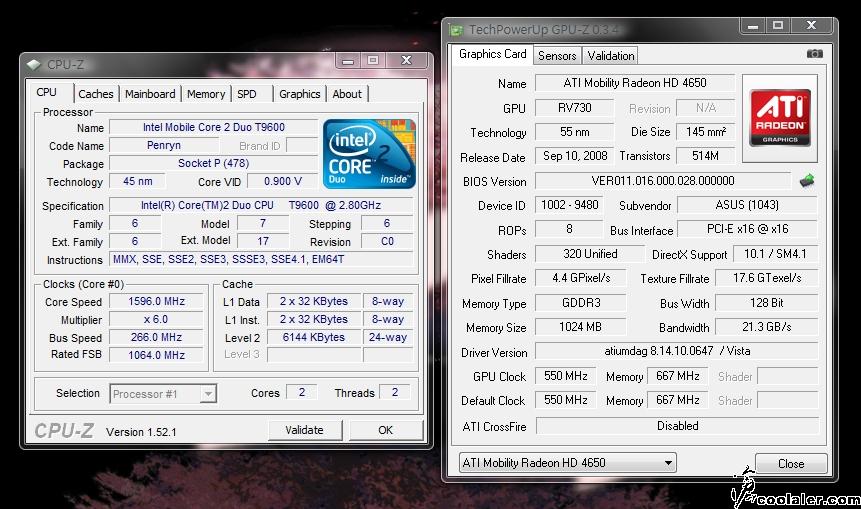Click the Rated FSB value 1064.0 MHz
The width and height of the screenshot is (861, 509).
pos(156,355)
